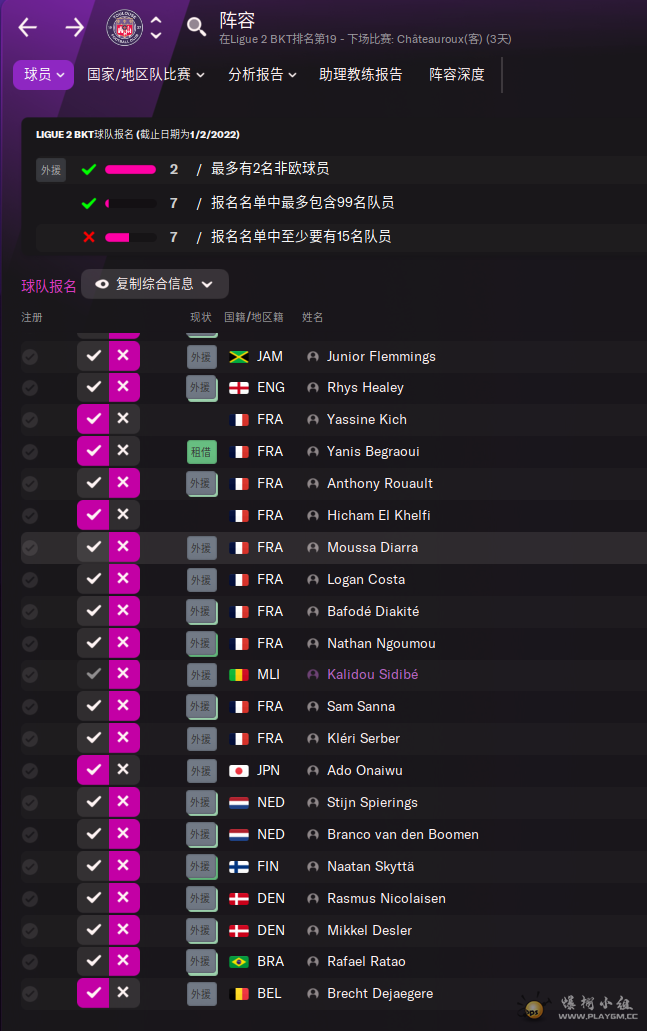The height and width of the screenshot is (1031, 647).
Task: Toggle registration circle for Logan Costa
Action: point(30,580)
